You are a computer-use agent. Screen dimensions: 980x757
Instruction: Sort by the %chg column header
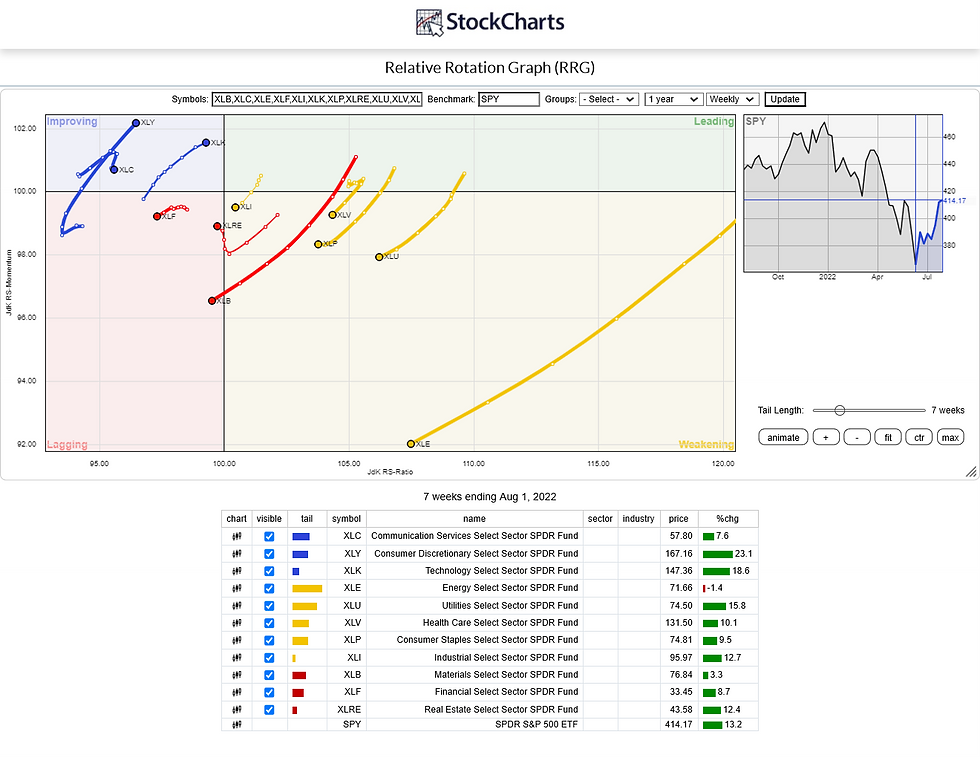click(x=728, y=519)
